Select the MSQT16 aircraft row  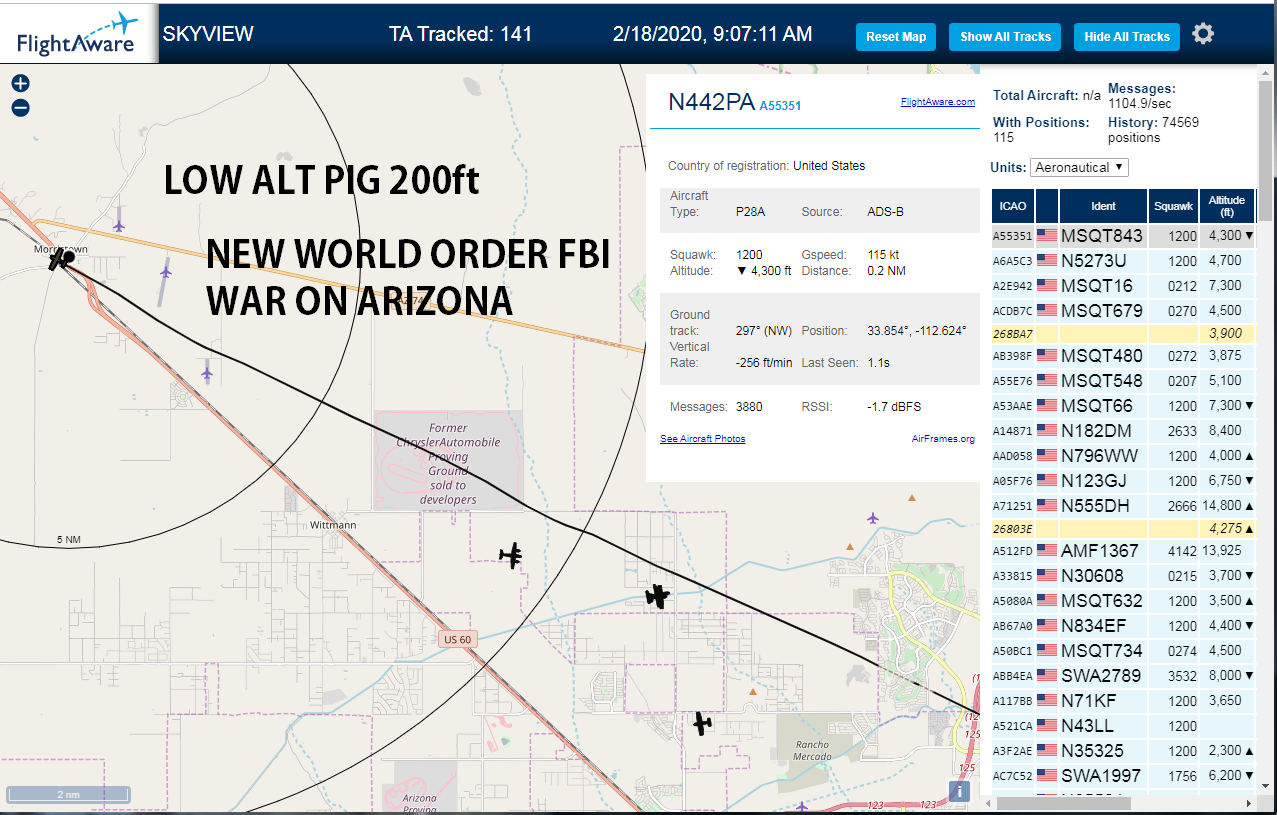click(1123, 286)
